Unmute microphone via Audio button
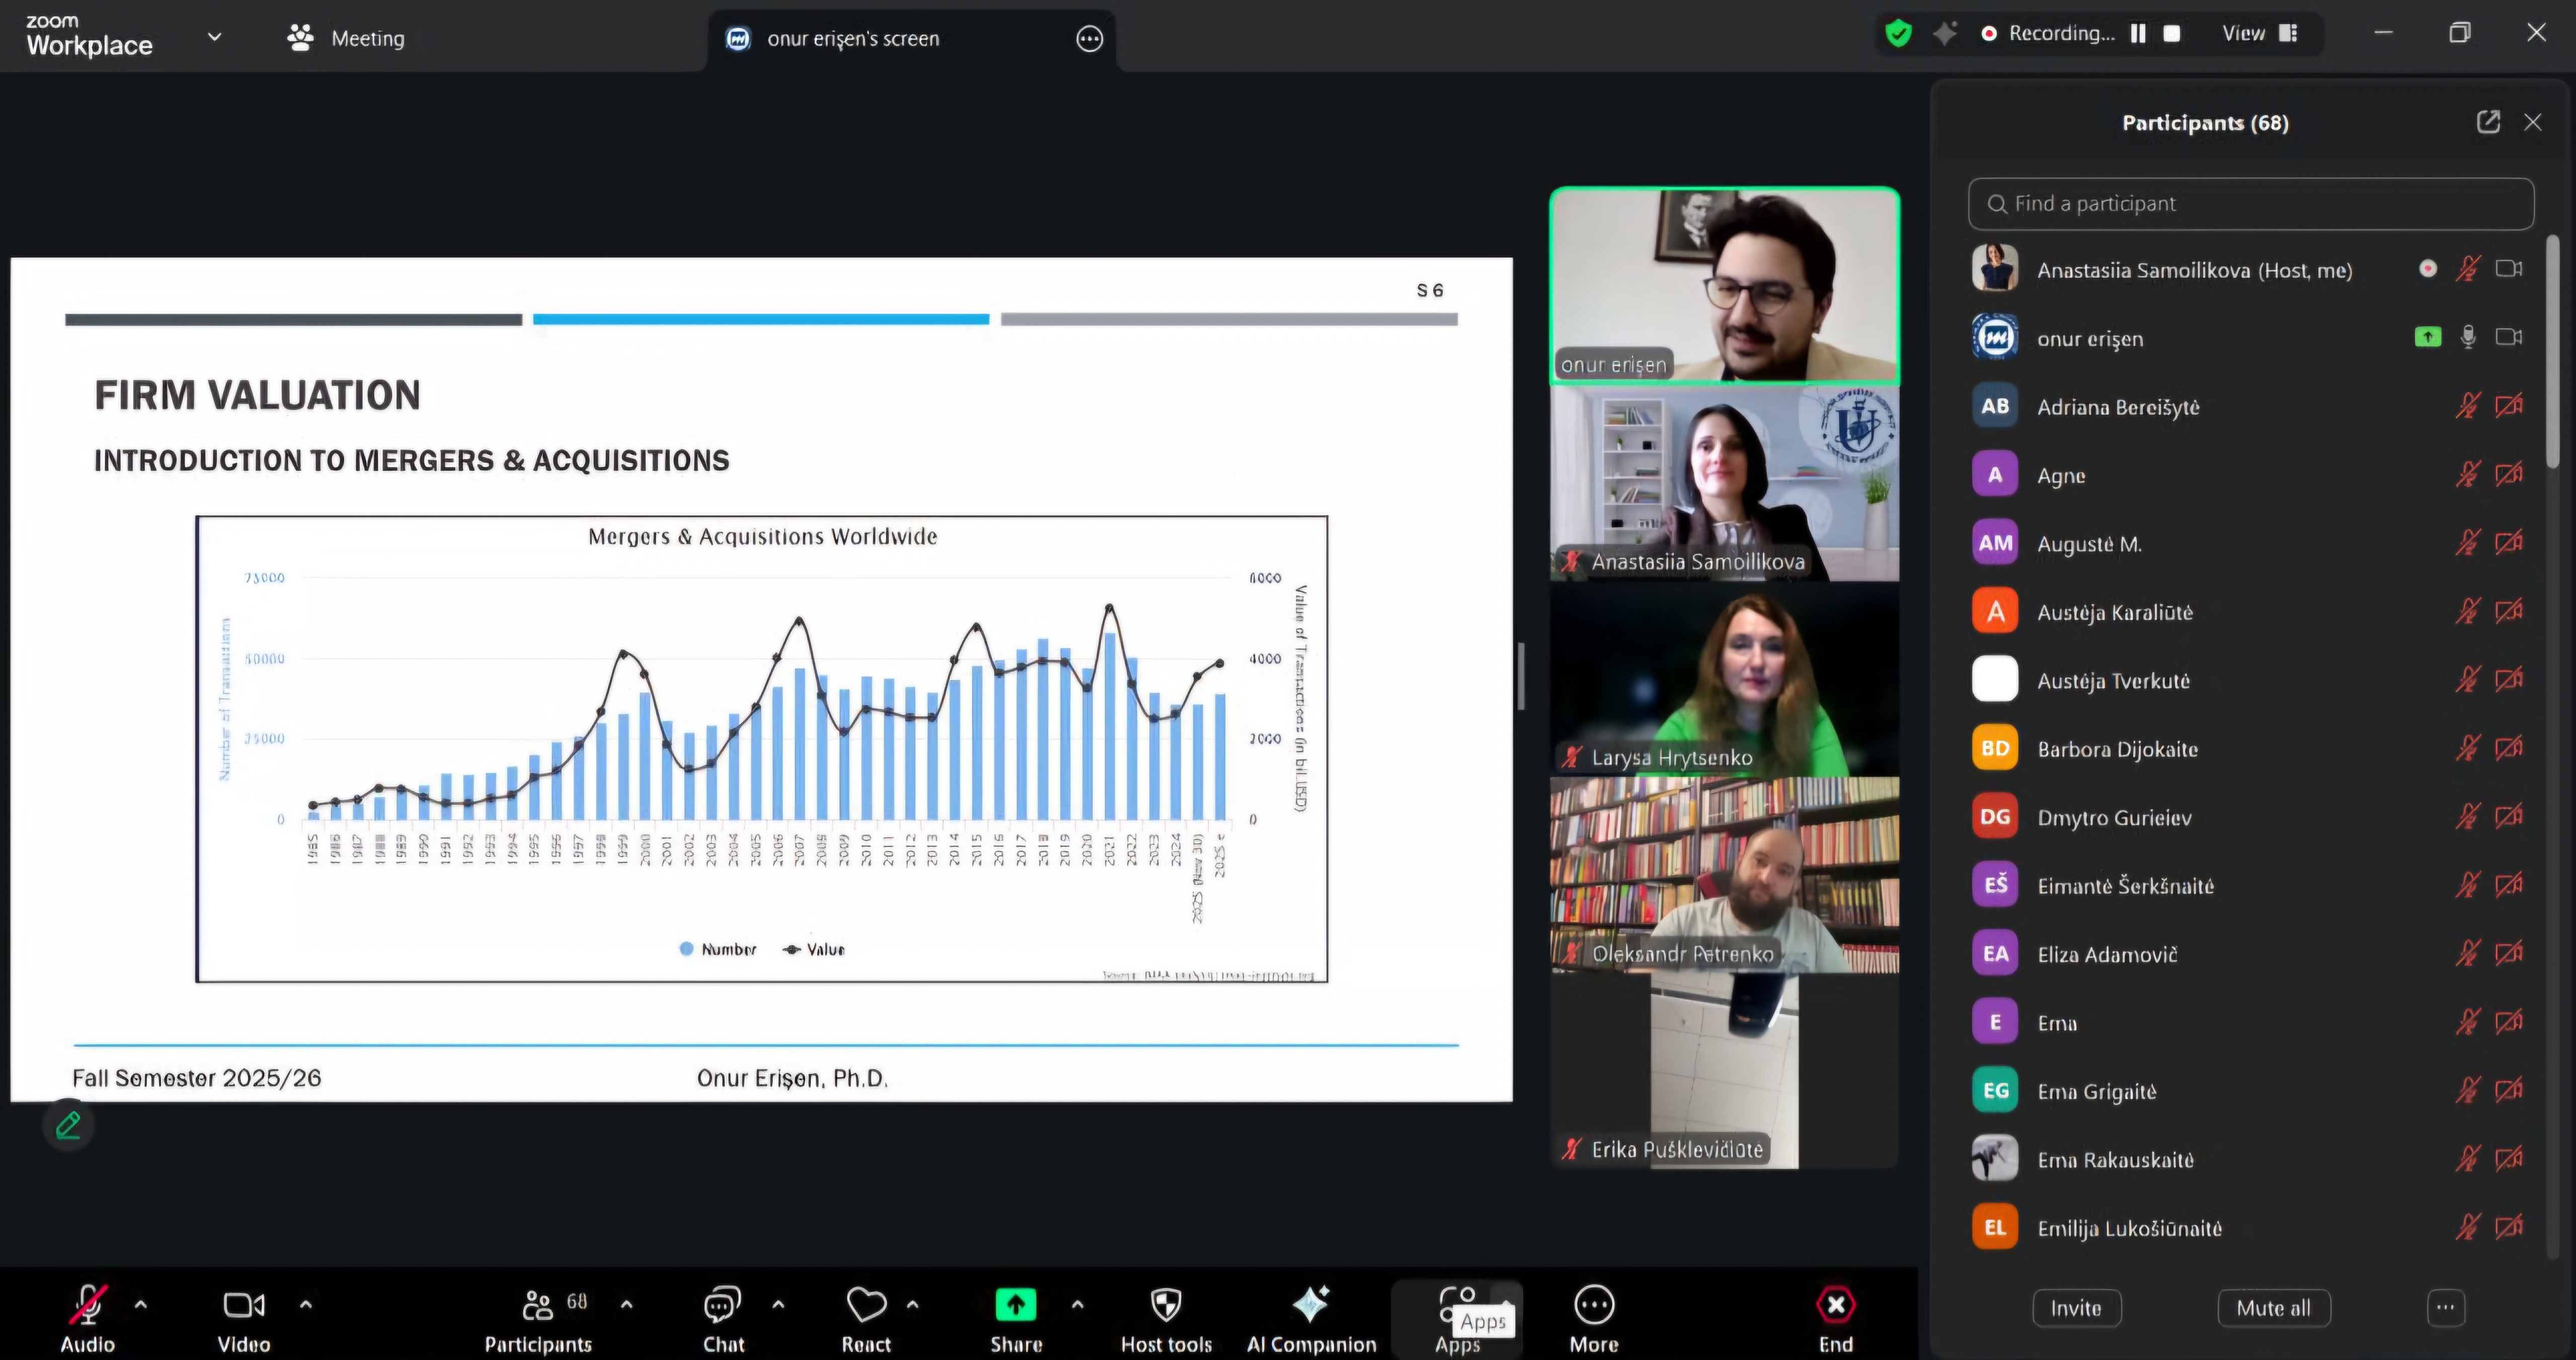 tap(88, 1306)
